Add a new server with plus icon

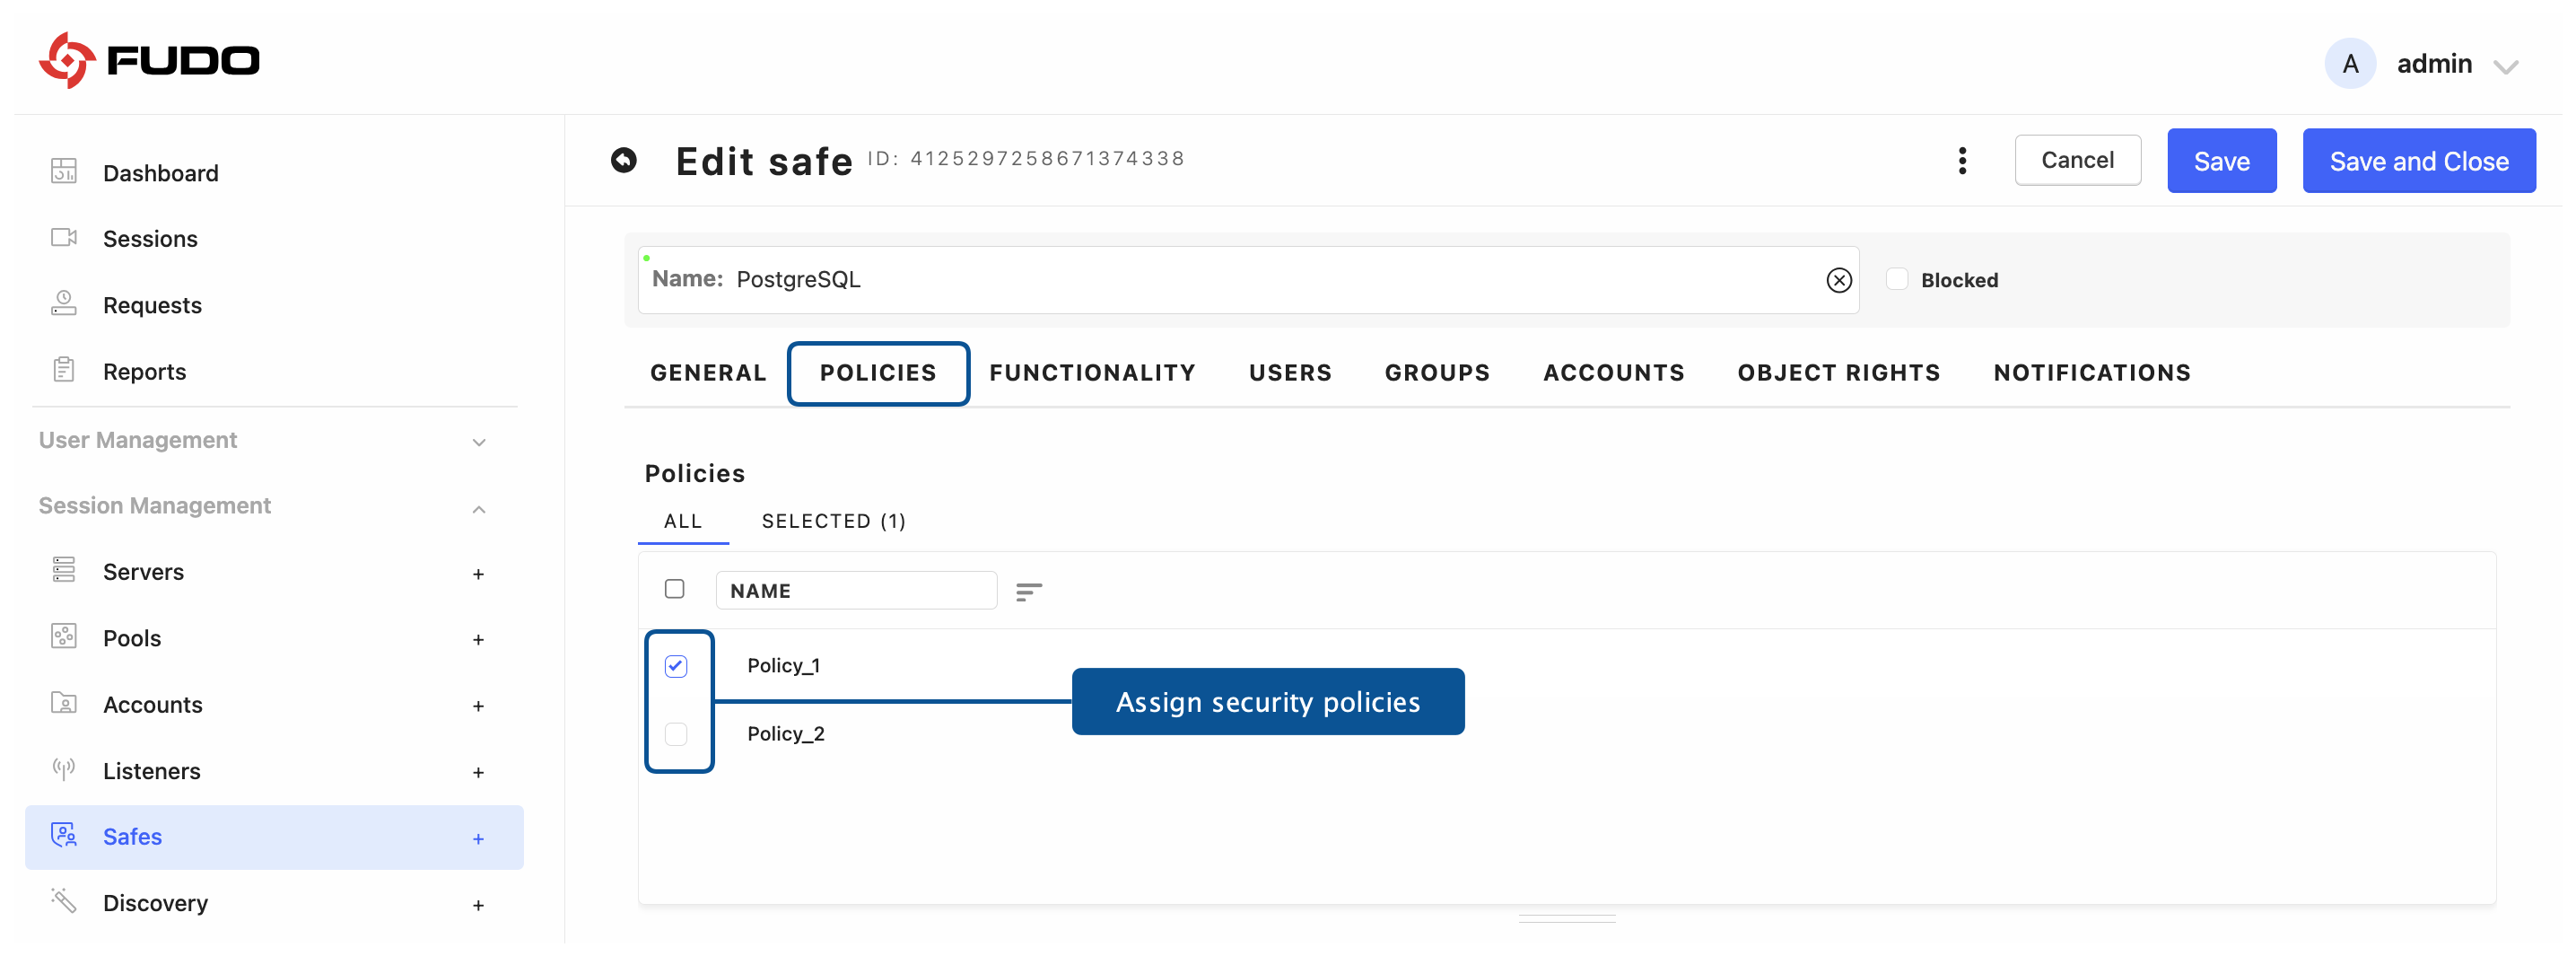tap(478, 574)
